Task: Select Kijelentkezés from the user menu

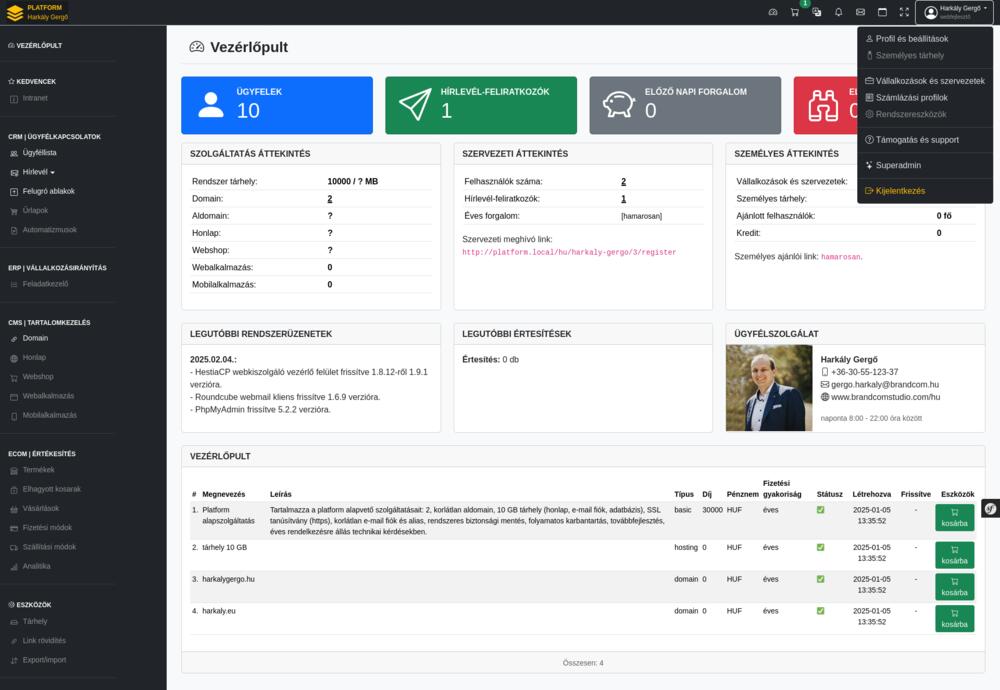Action: coord(900,190)
